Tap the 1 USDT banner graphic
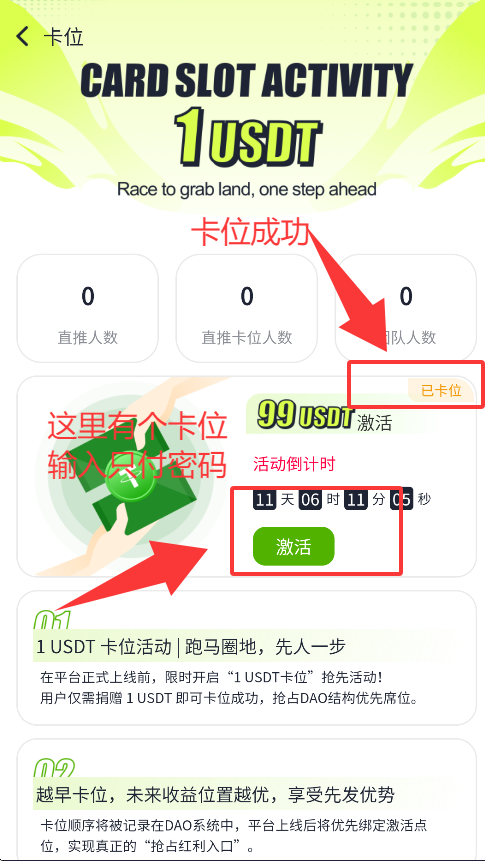 tap(248, 138)
